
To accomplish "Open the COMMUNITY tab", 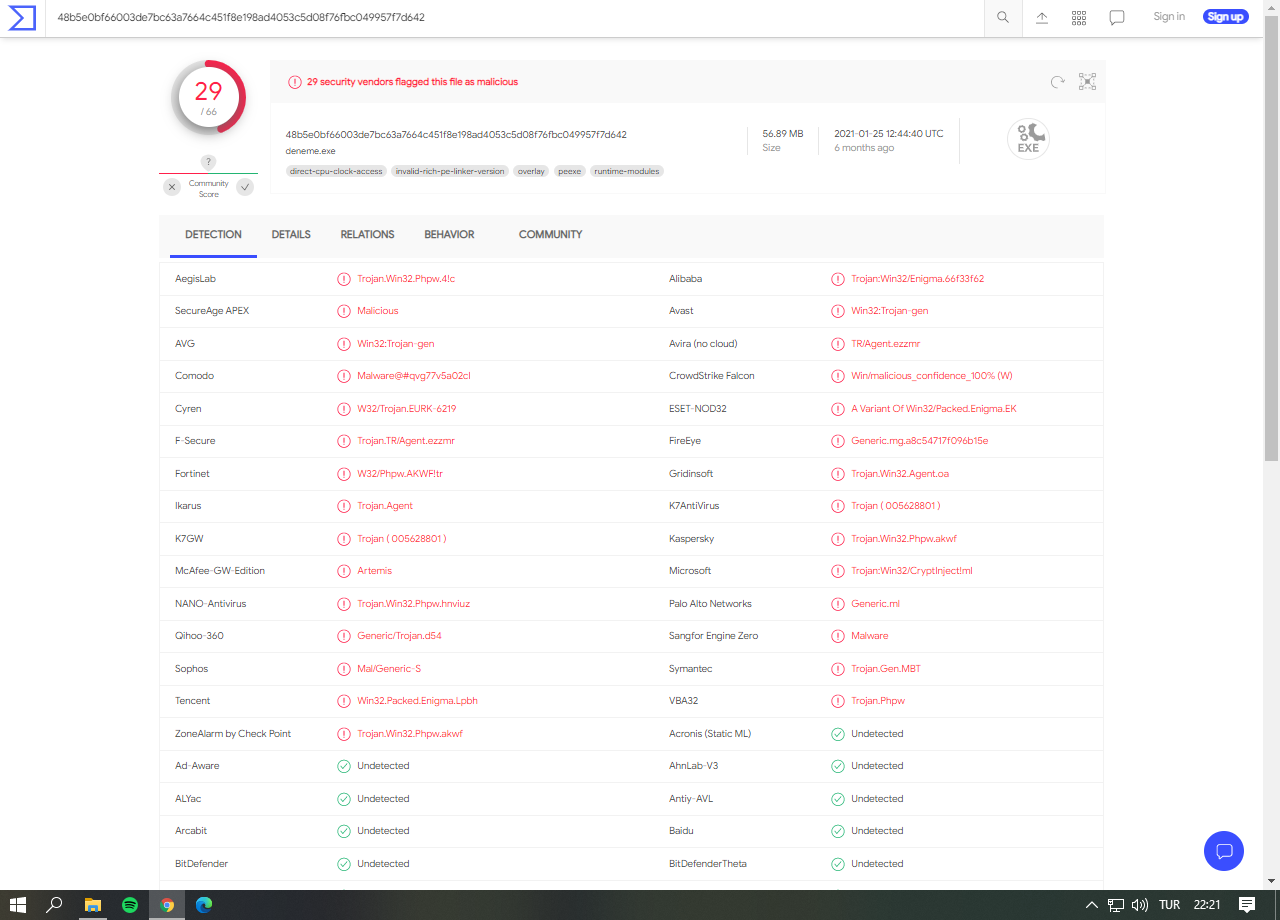I will (x=550, y=235).
